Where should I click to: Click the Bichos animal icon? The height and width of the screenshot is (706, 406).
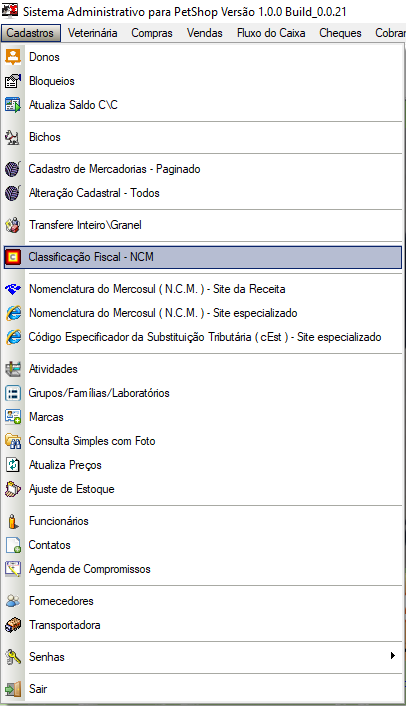tap(13, 137)
